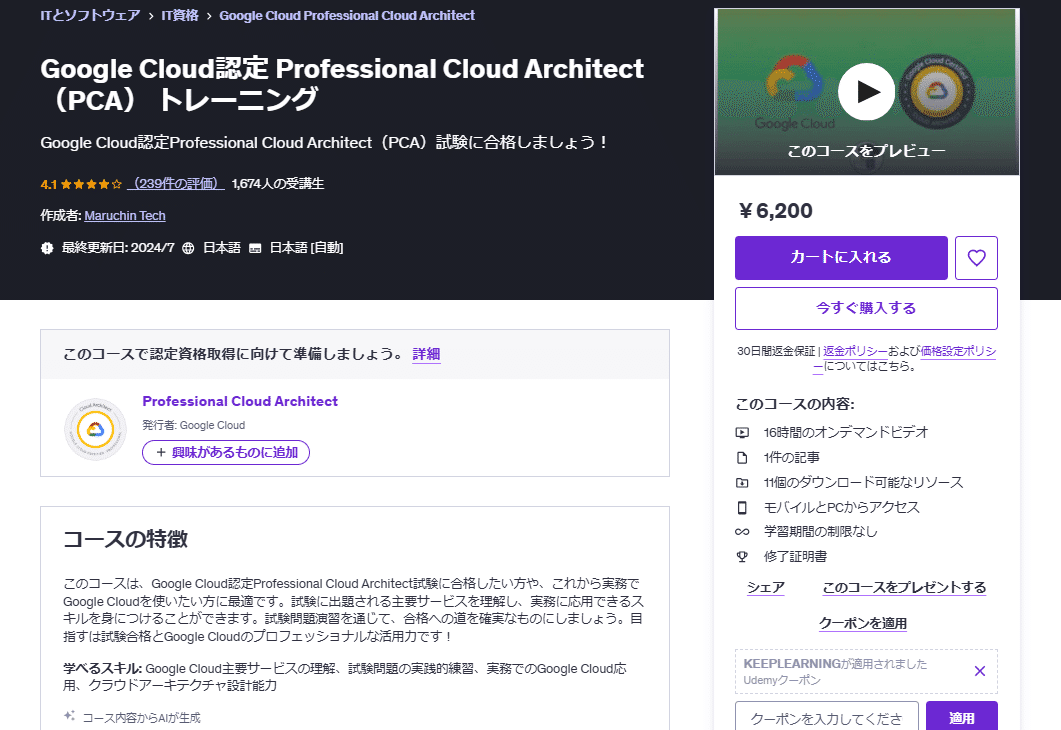This screenshot has height=730, width=1061.
Task: Click the globe language icon
Action: pyautogui.click(x=188, y=248)
